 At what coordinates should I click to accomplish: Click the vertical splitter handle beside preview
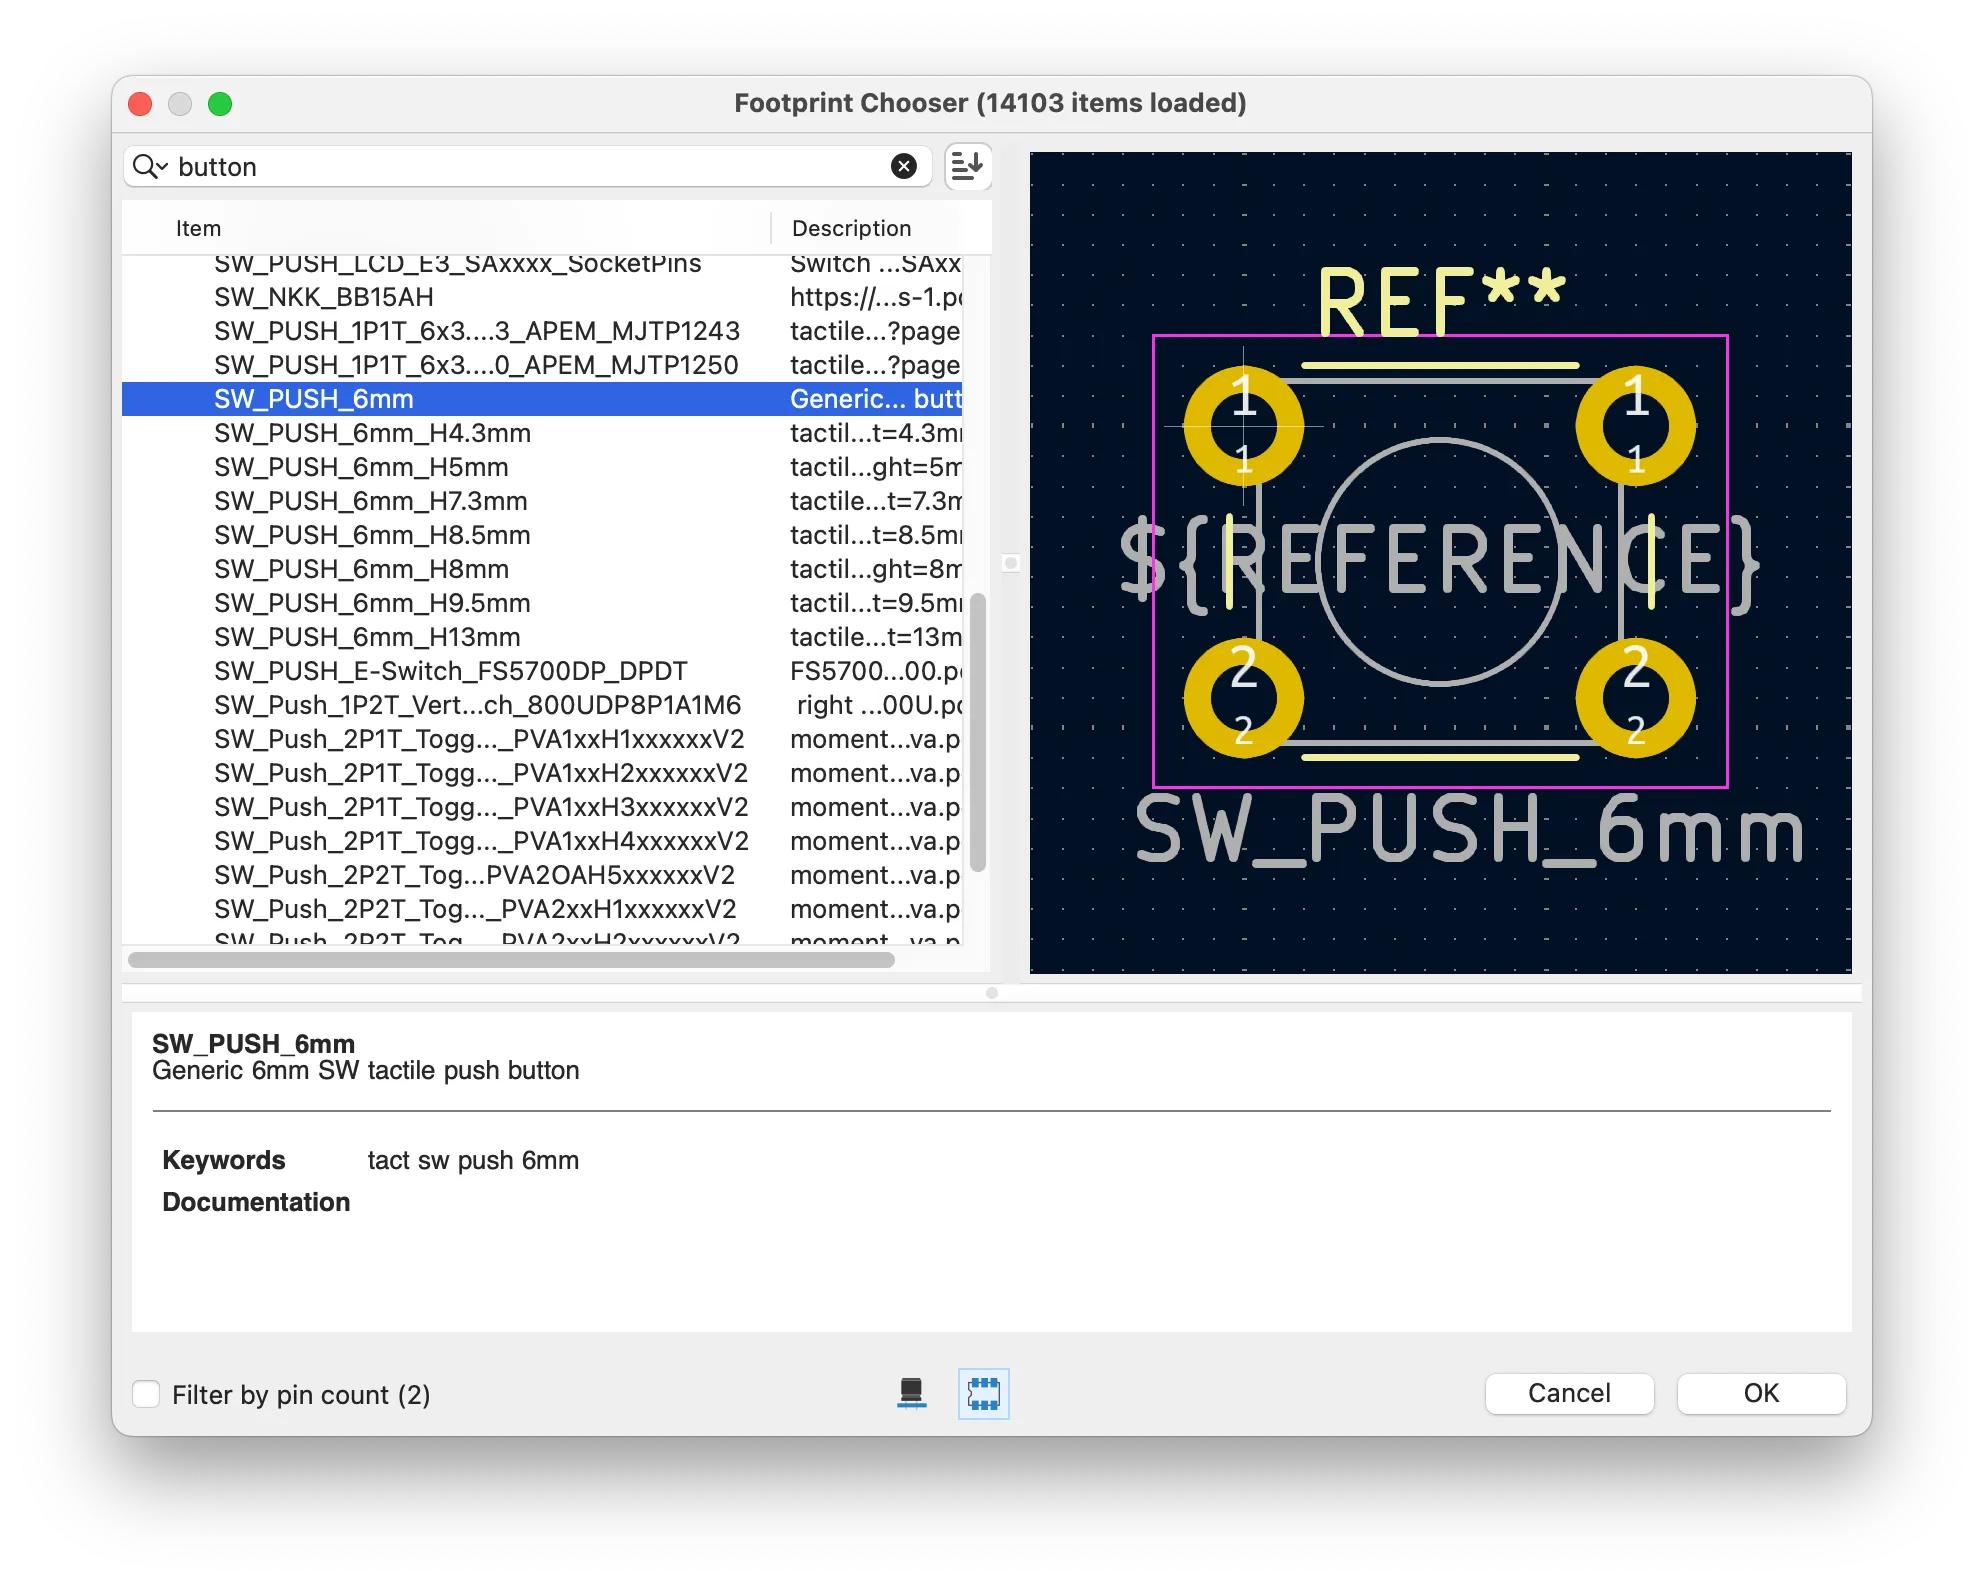tap(1011, 563)
